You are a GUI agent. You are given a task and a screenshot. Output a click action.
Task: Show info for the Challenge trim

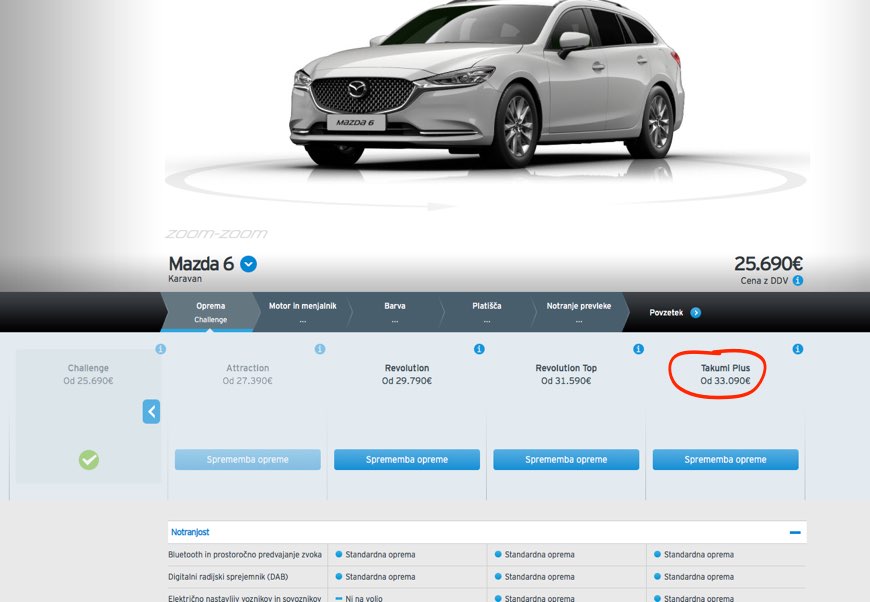(x=160, y=349)
